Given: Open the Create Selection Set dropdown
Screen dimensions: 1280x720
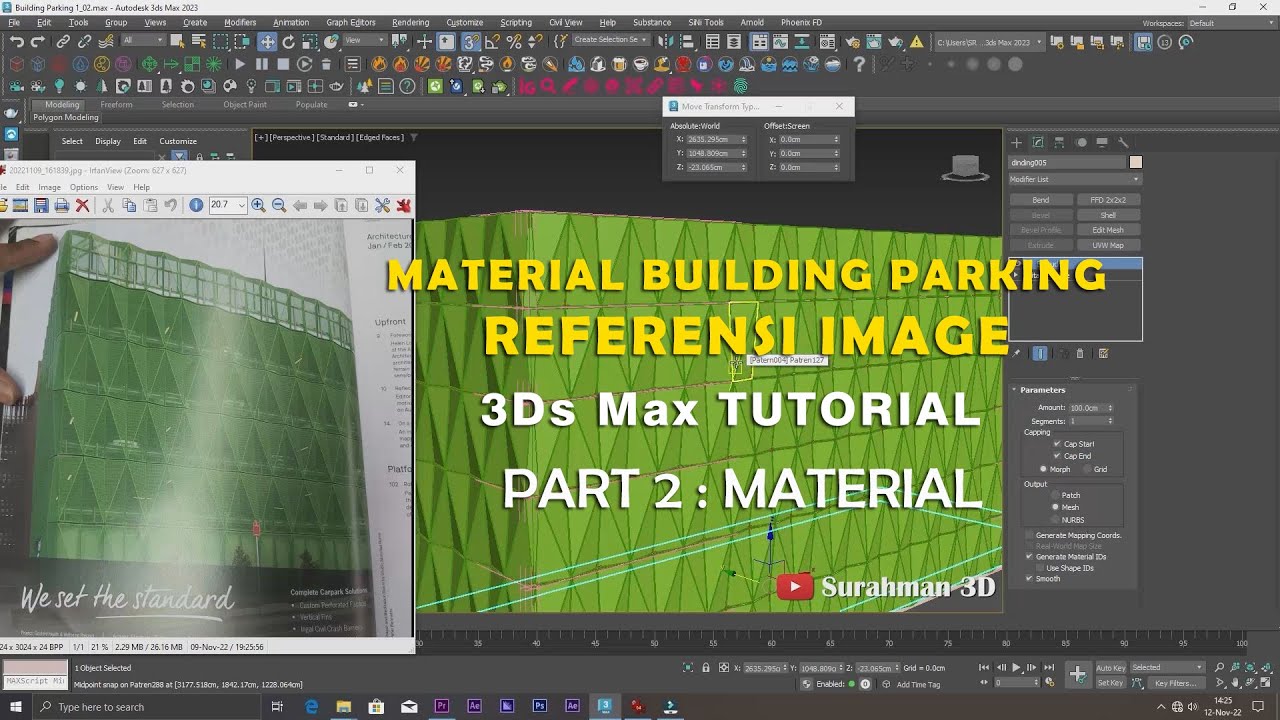Looking at the screenshot, I should (x=610, y=41).
